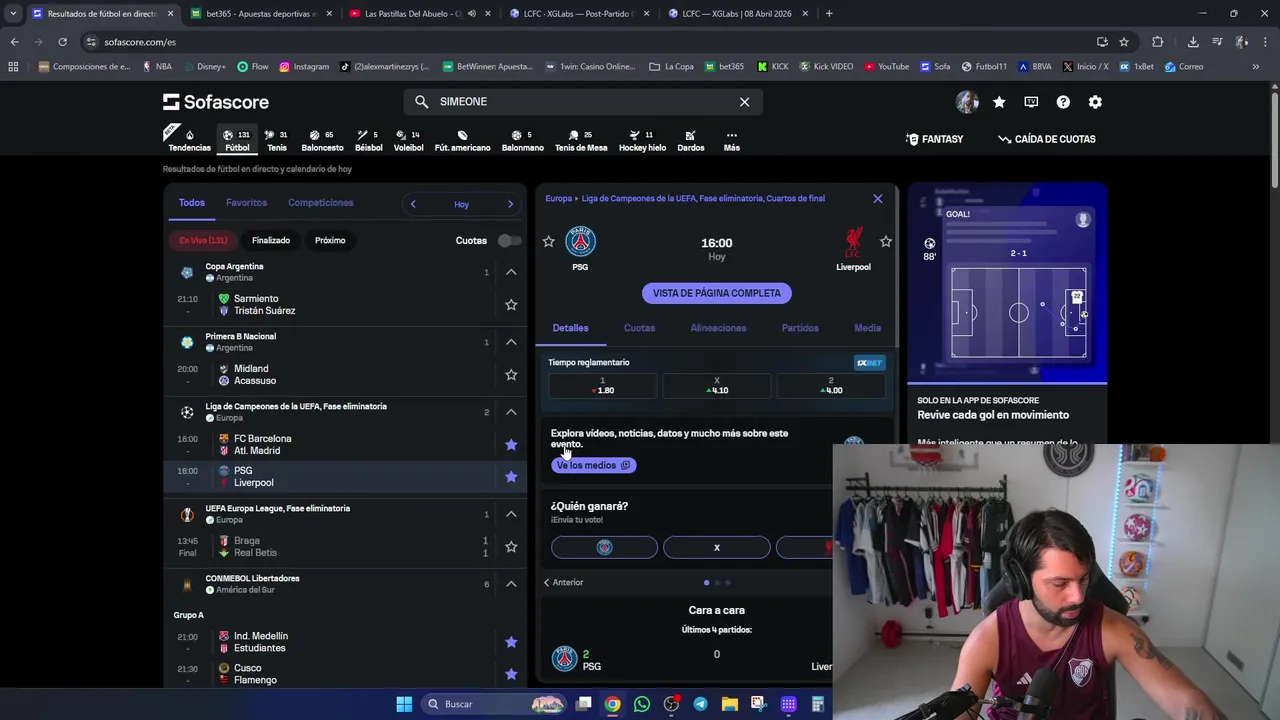Open the Balonmano sport category
Viewport: 1280px width, 720px height.
522,141
